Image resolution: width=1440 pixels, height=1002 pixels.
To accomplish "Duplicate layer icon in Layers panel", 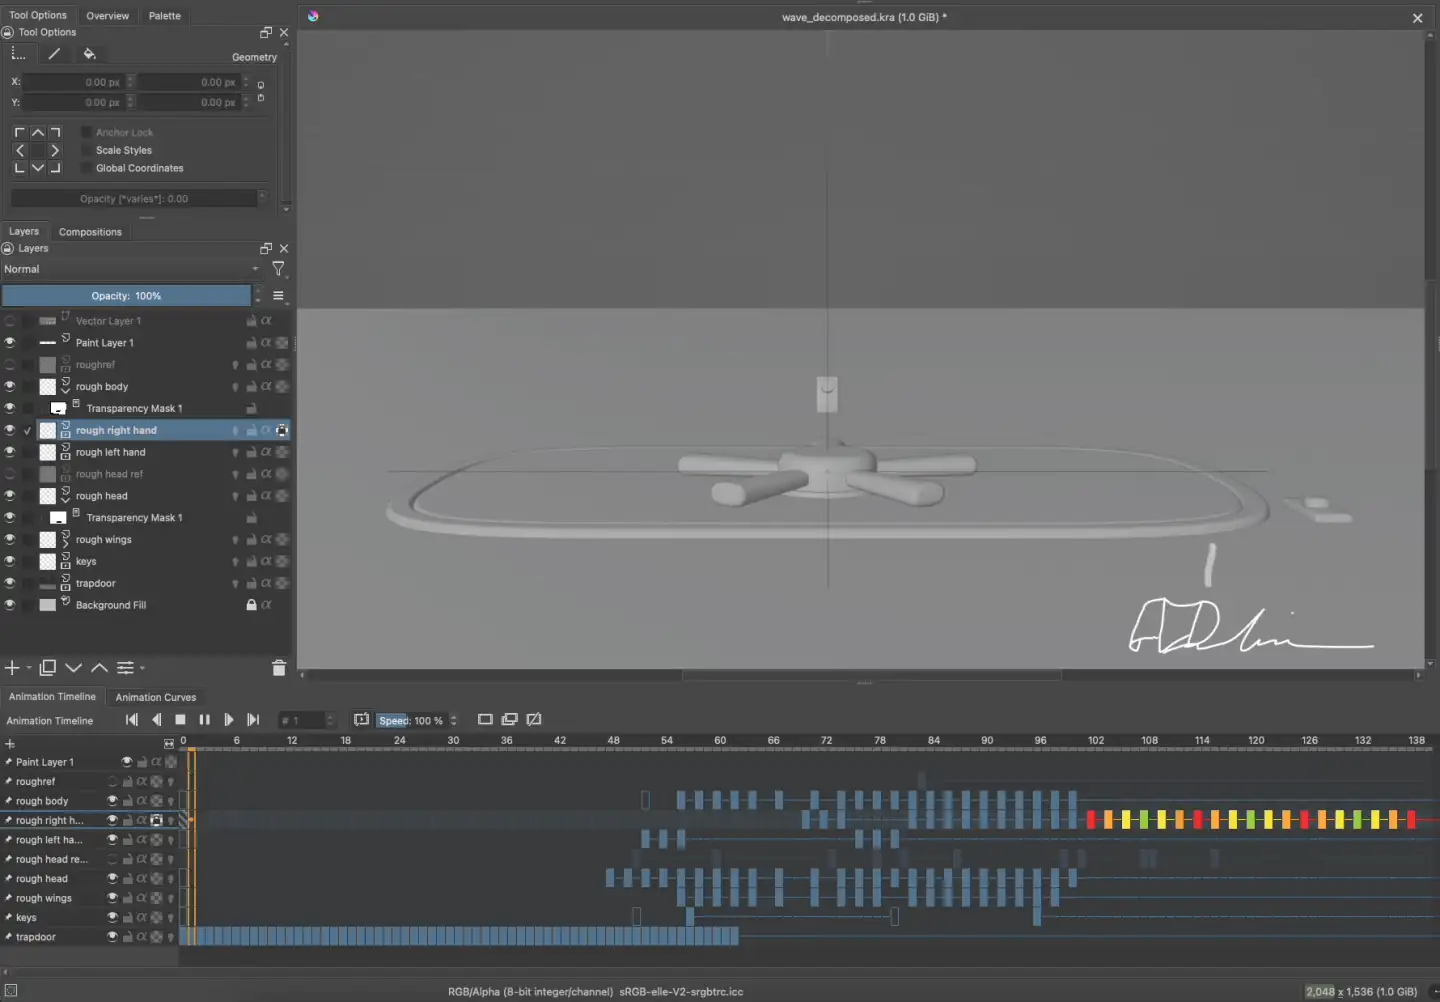I will tap(47, 668).
